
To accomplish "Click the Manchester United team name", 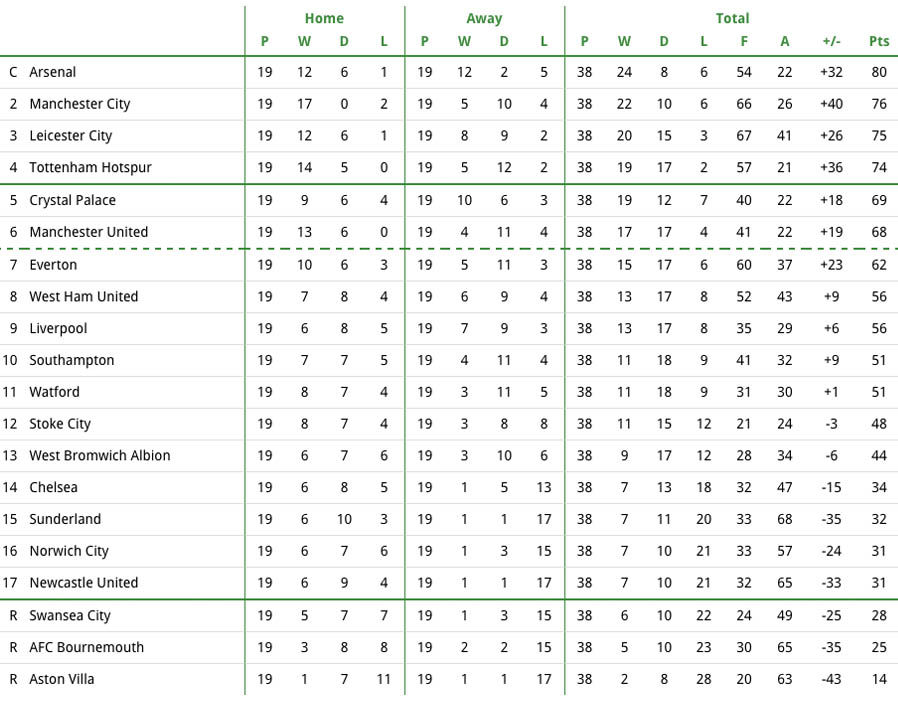I will [x=89, y=232].
